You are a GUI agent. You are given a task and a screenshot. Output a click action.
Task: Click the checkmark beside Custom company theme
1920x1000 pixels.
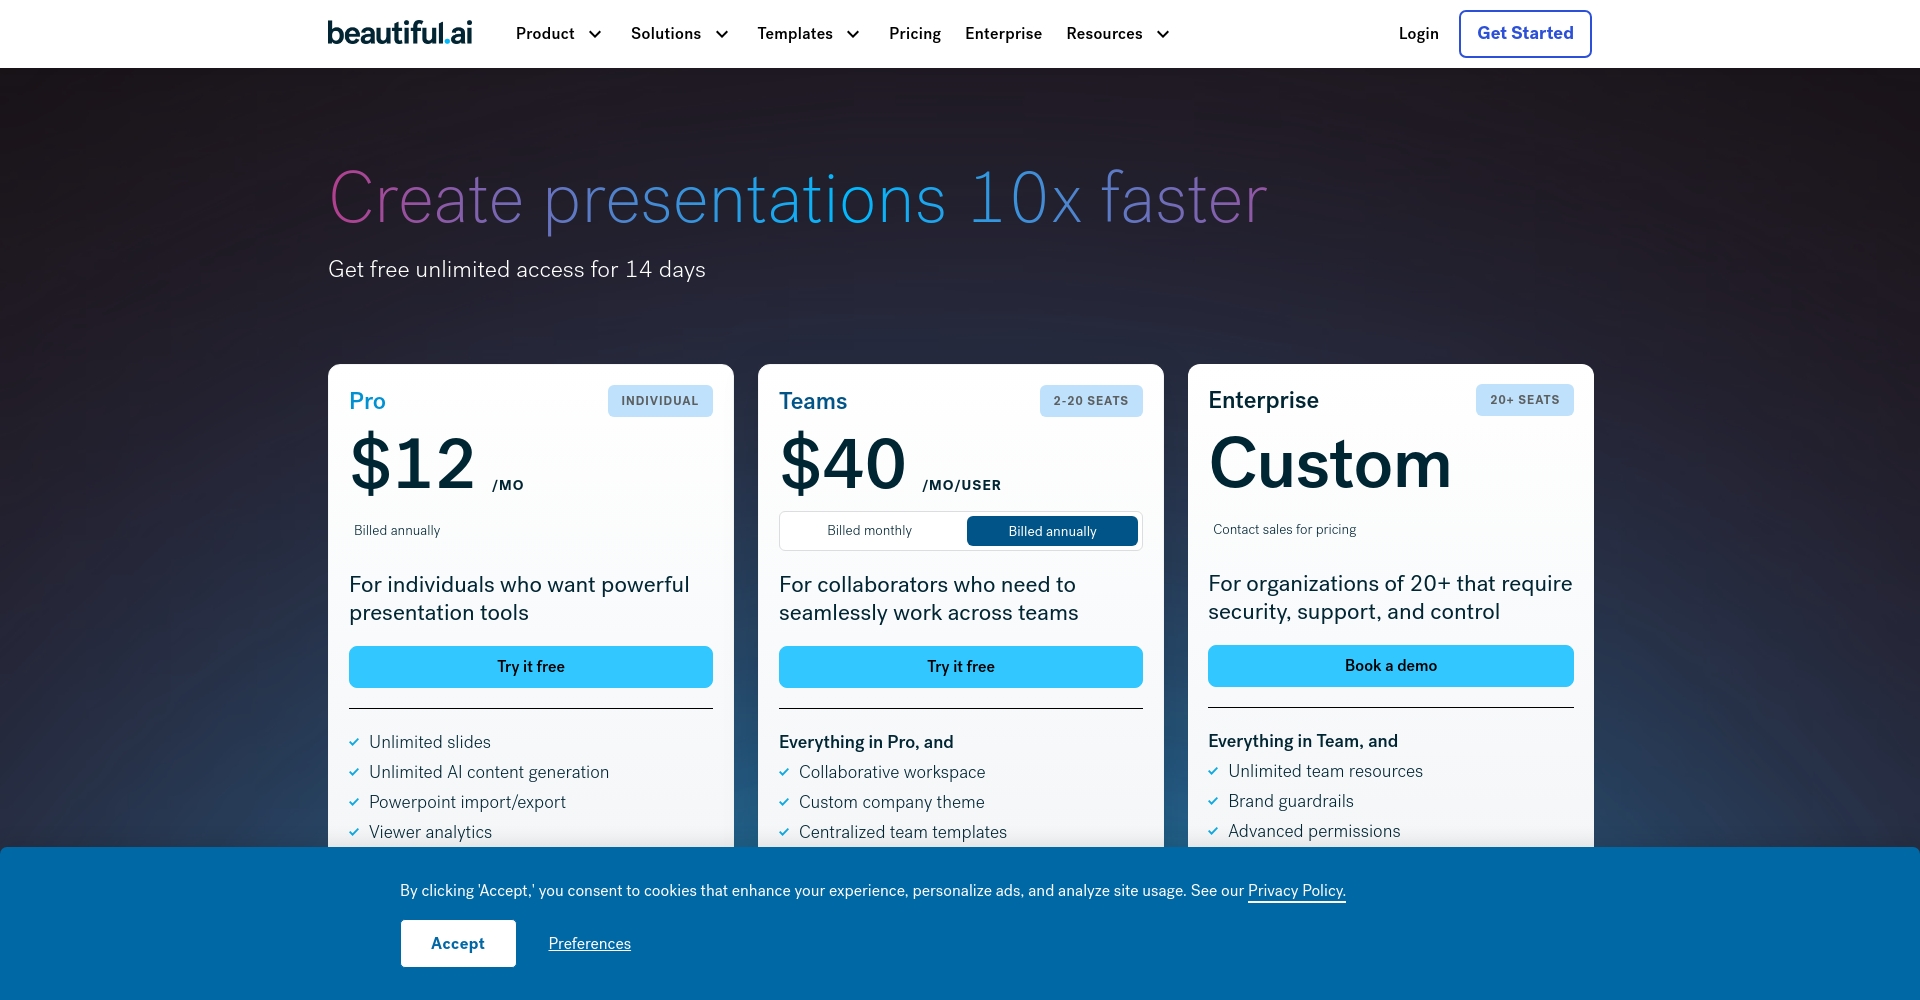(x=784, y=802)
